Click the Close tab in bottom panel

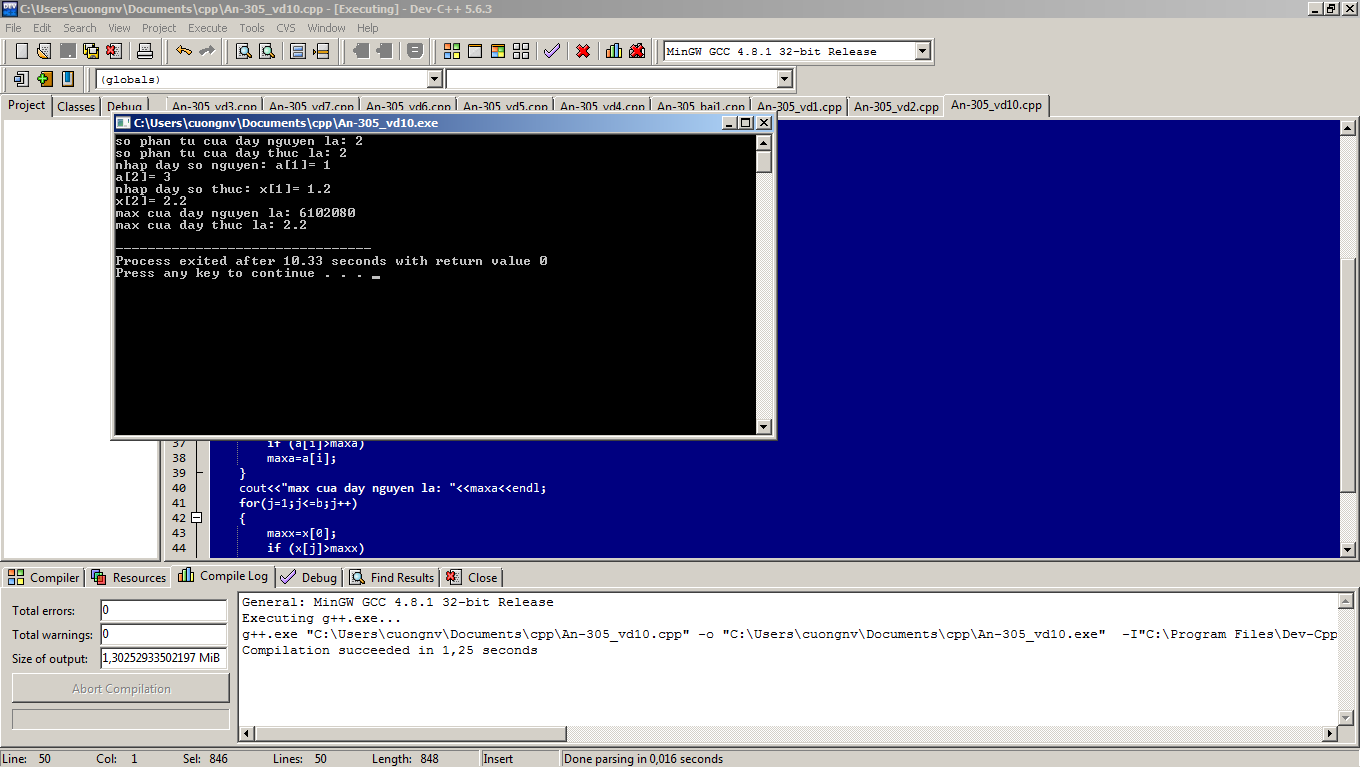pos(472,577)
